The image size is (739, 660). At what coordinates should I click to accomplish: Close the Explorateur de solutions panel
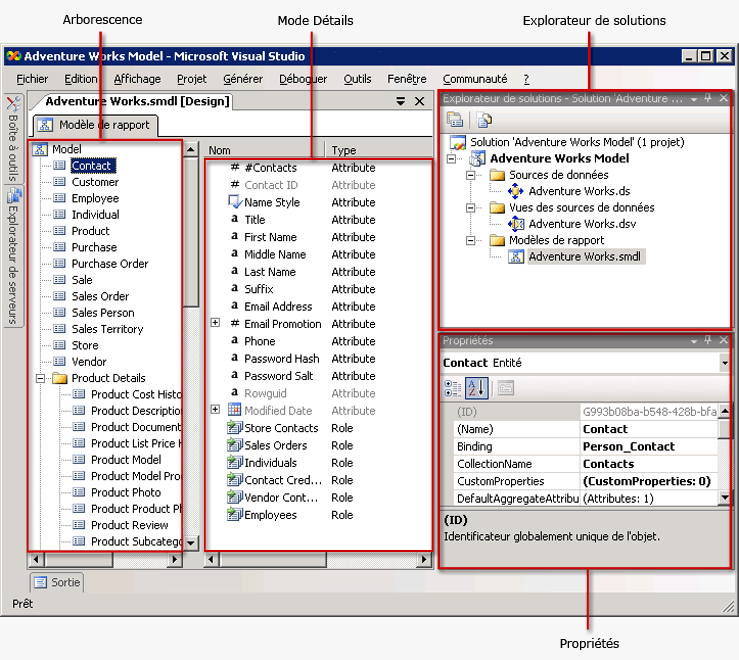coord(723,98)
